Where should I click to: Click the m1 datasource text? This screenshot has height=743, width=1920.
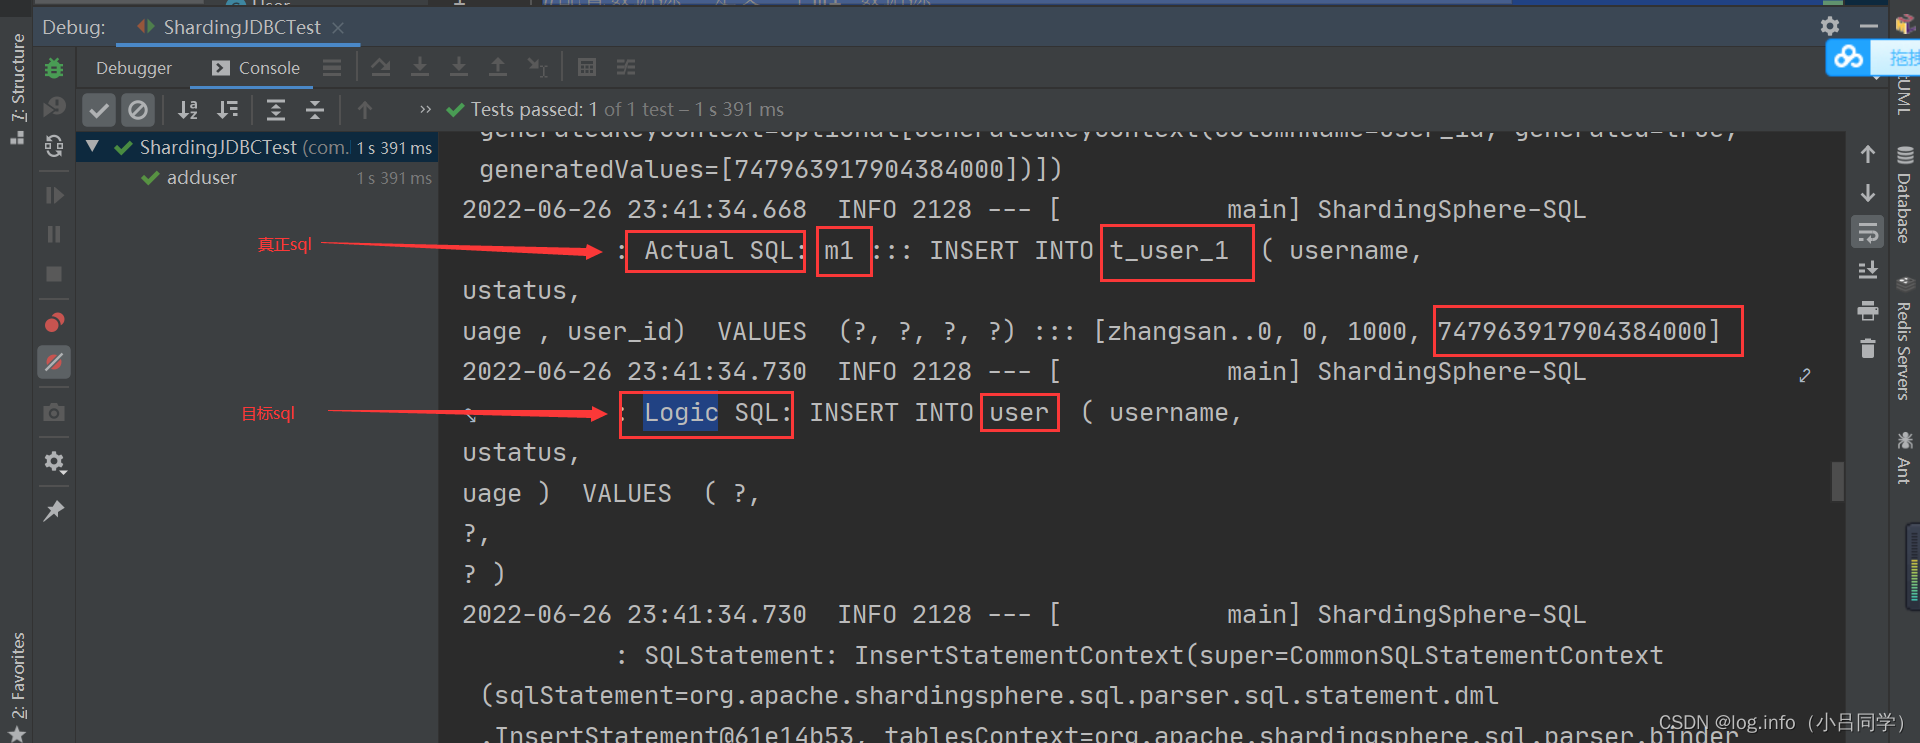[x=839, y=250]
